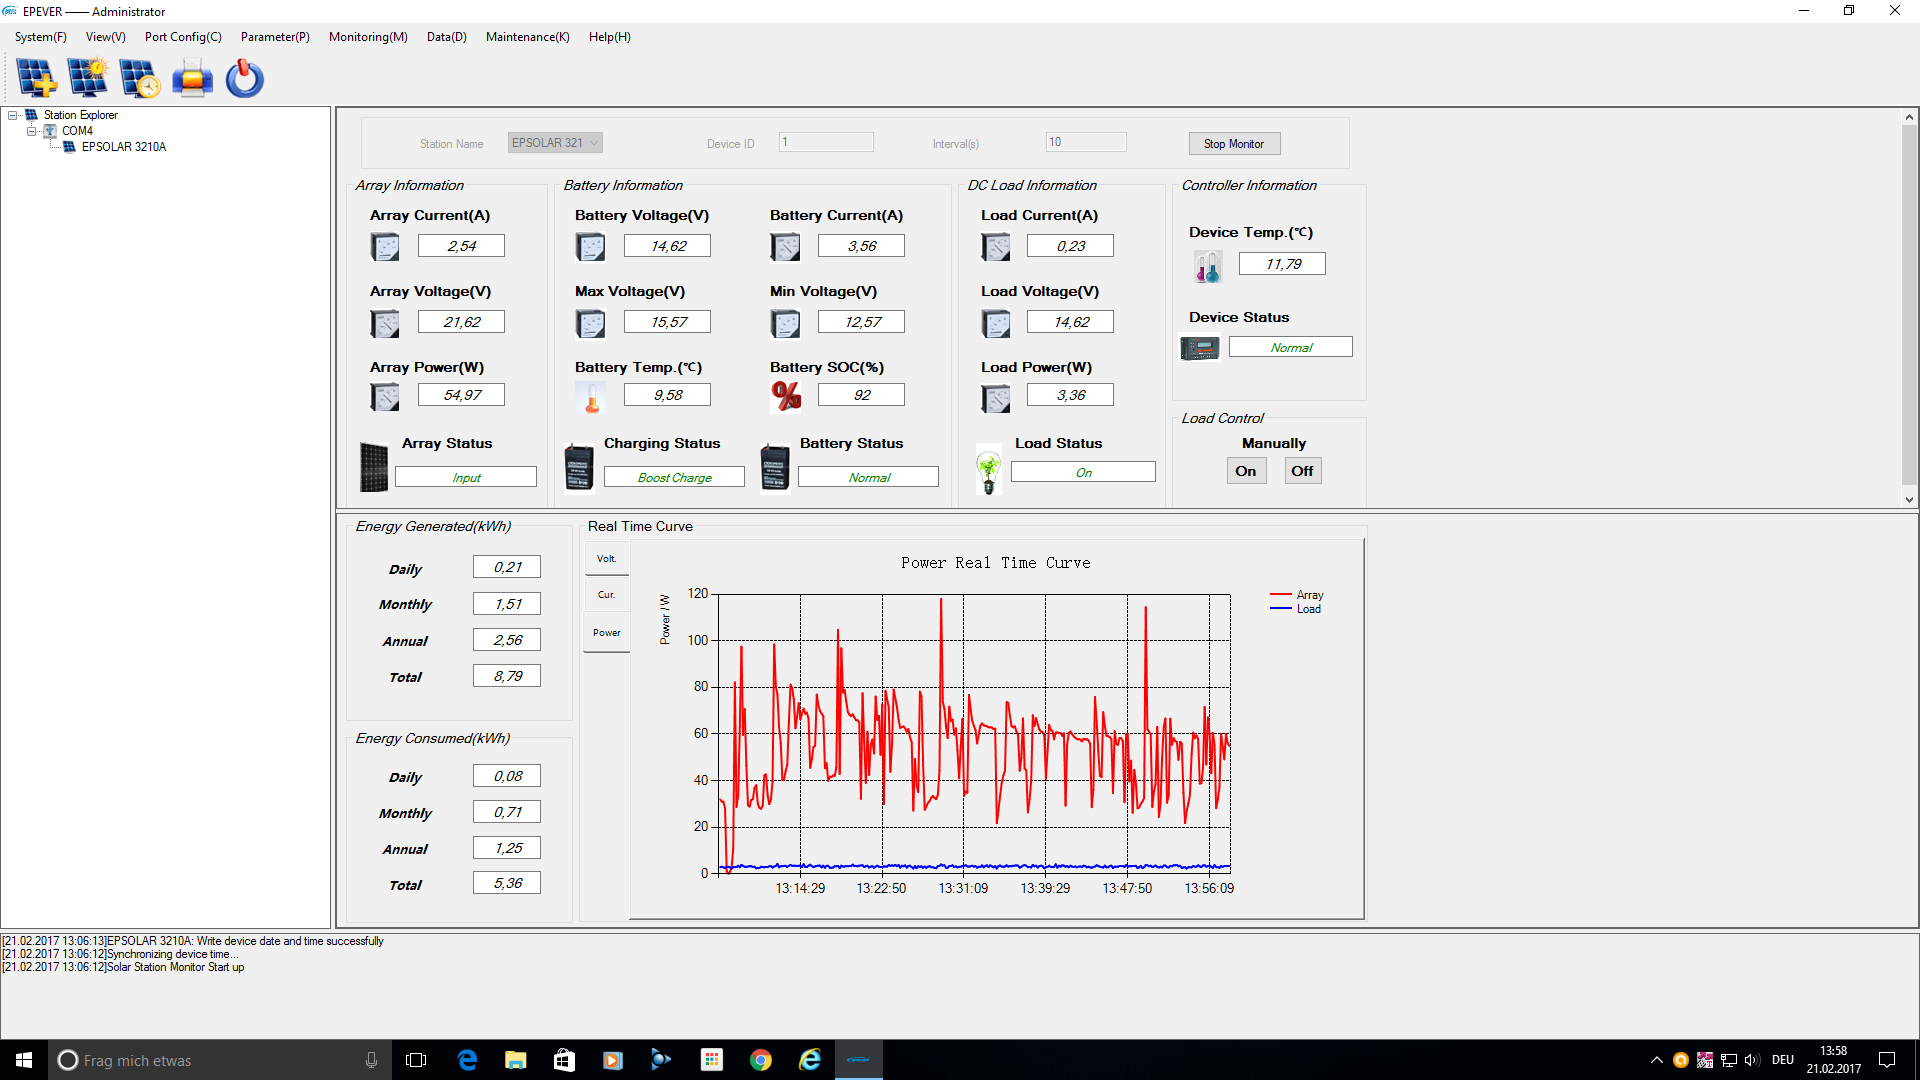This screenshot has width=1920, height=1080.
Task: Collapse the Station Explorer tree node
Action: coord(13,115)
